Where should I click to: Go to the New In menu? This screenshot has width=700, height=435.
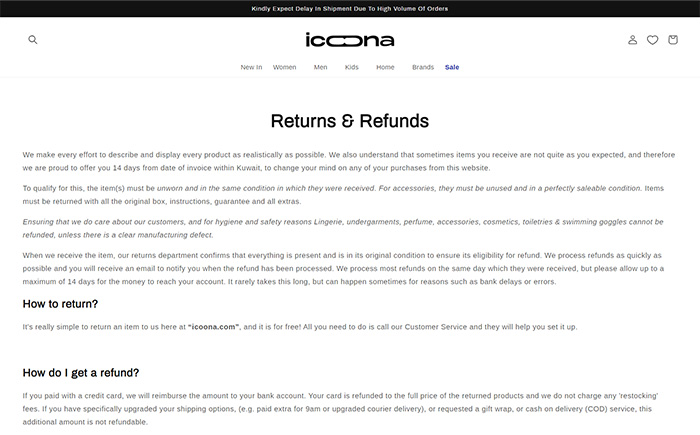pyautogui.click(x=251, y=67)
